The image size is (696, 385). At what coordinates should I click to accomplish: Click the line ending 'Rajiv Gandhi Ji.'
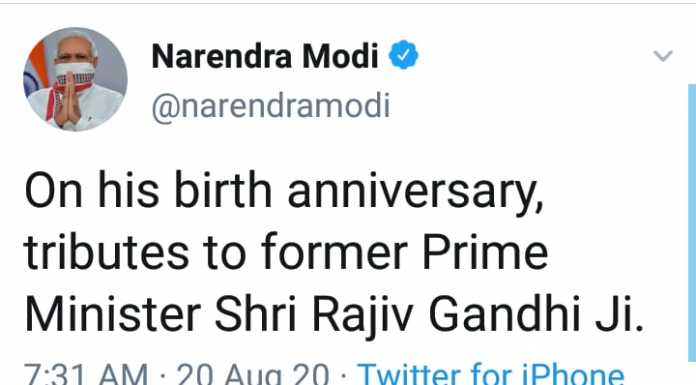click(x=334, y=314)
